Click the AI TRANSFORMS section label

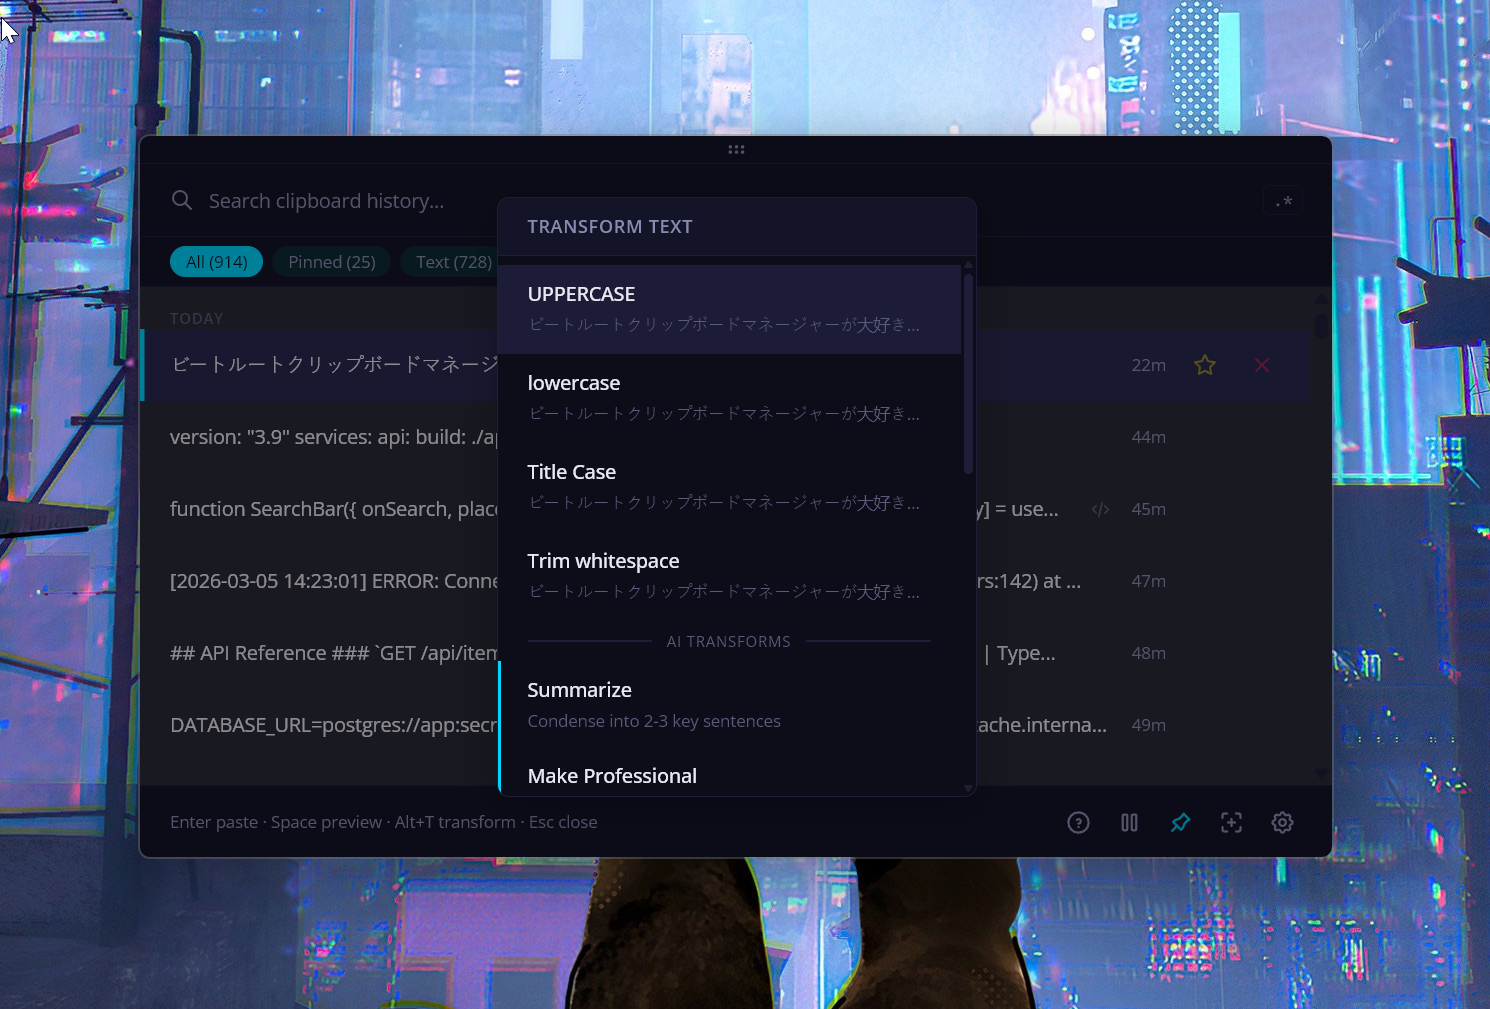[x=729, y=642]
